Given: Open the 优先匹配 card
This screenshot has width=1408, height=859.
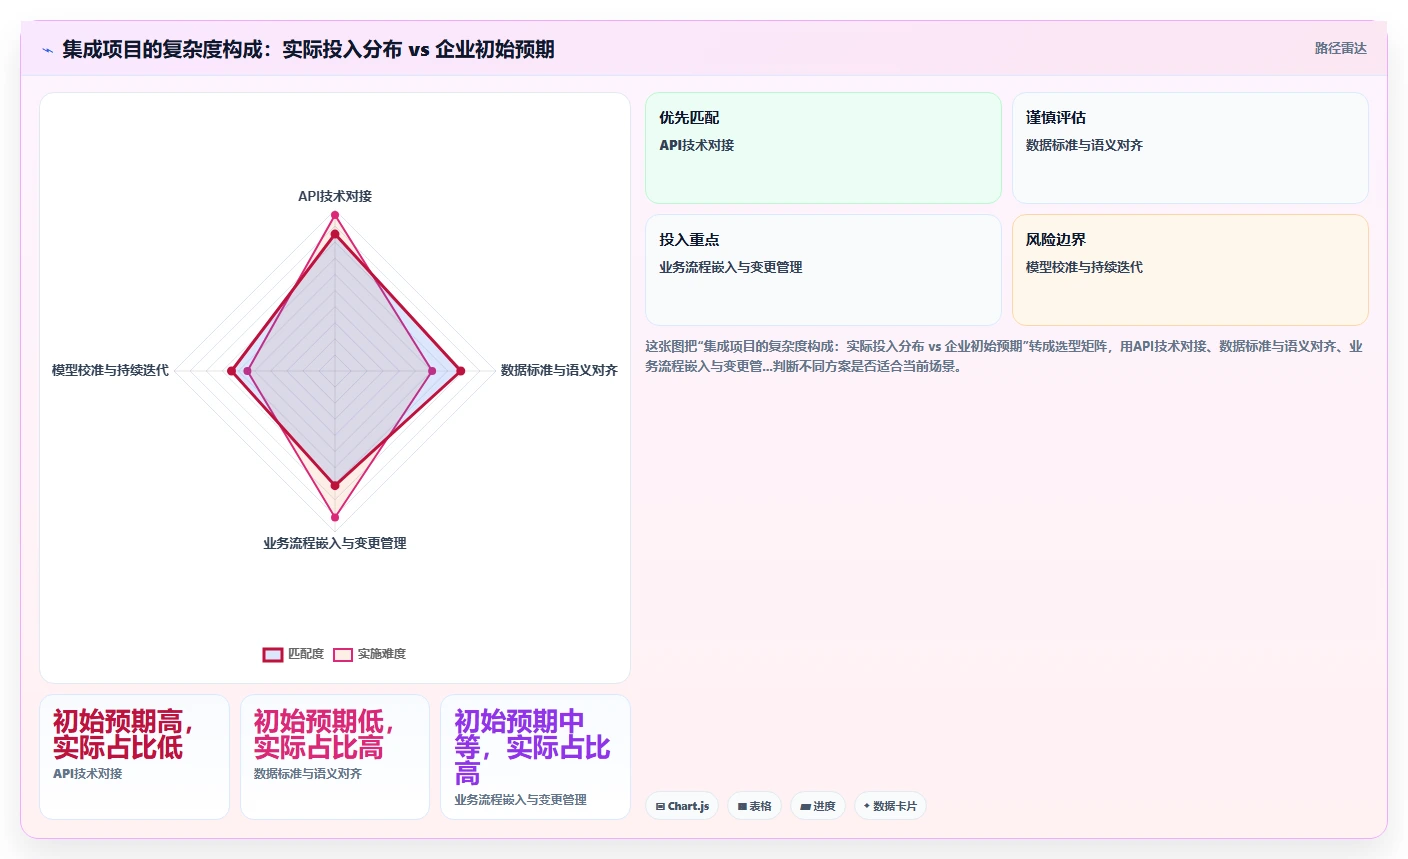Looking at the screenshot, I should [823, 148].
